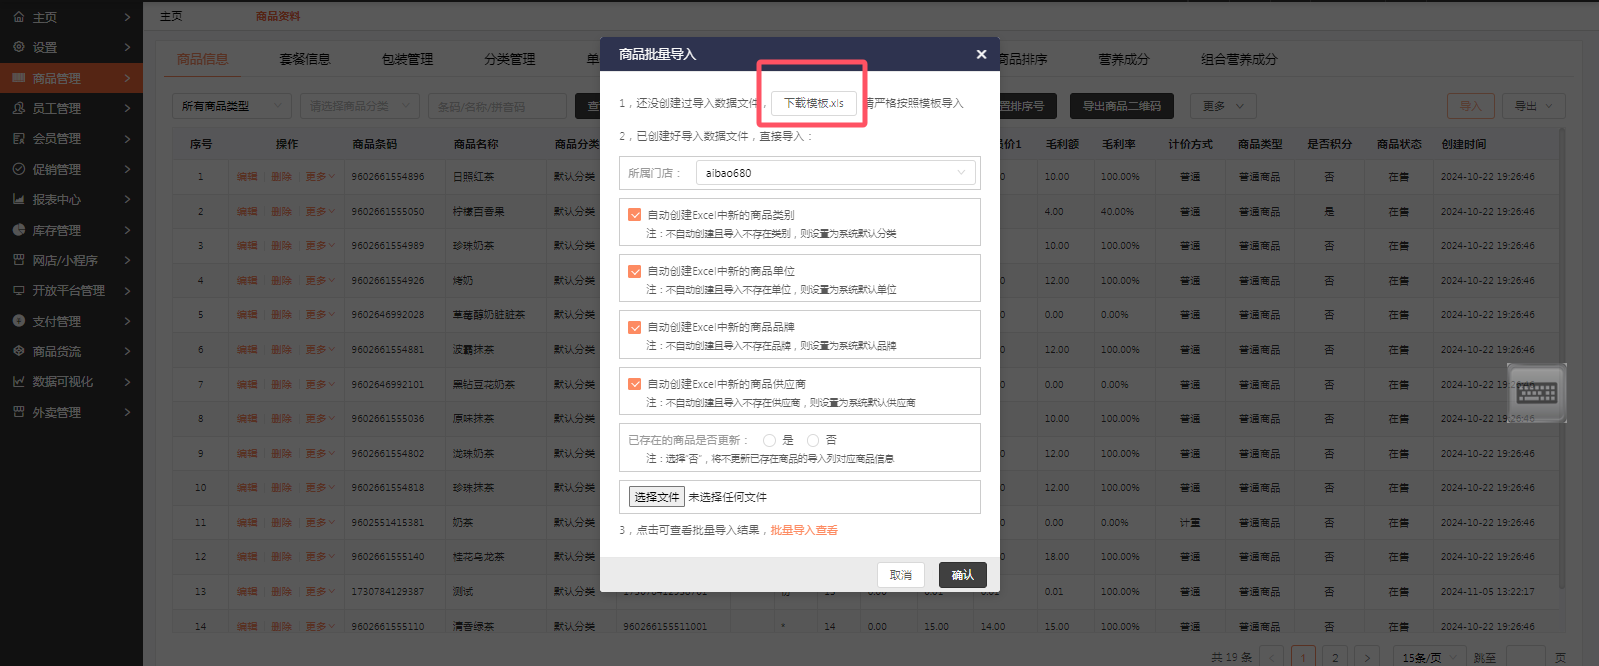Toggle auto-create new product supplier checkbox
This screenshot has width=1599, height=666.
[x=635, y=384]
